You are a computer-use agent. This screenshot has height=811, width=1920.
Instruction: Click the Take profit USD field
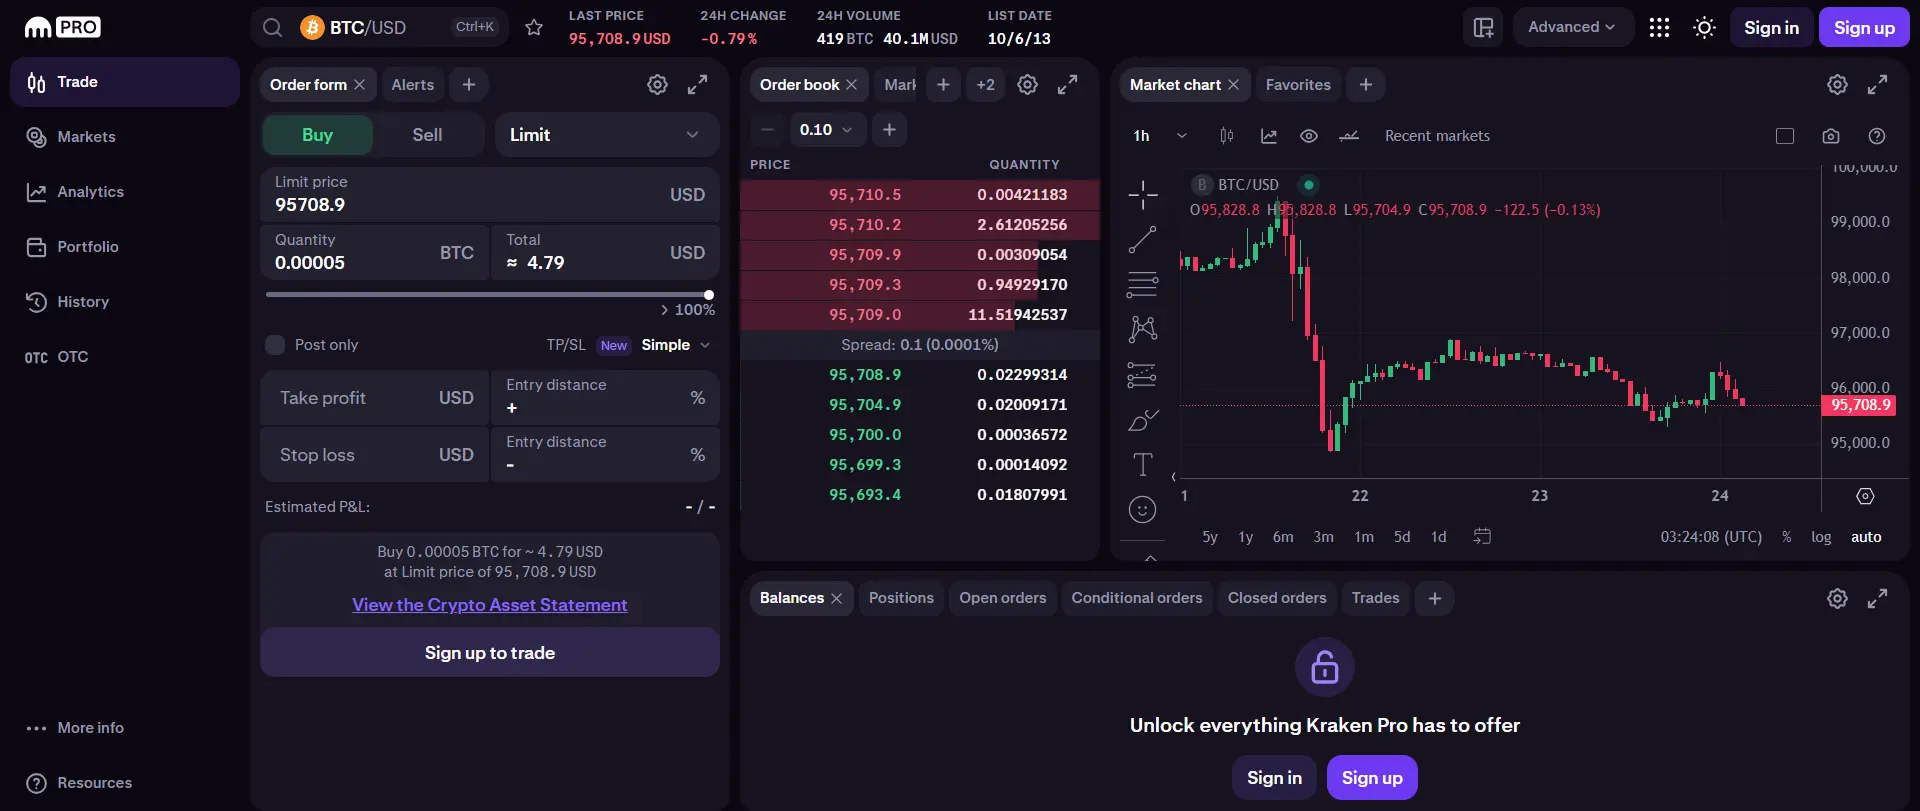(375, 398)
